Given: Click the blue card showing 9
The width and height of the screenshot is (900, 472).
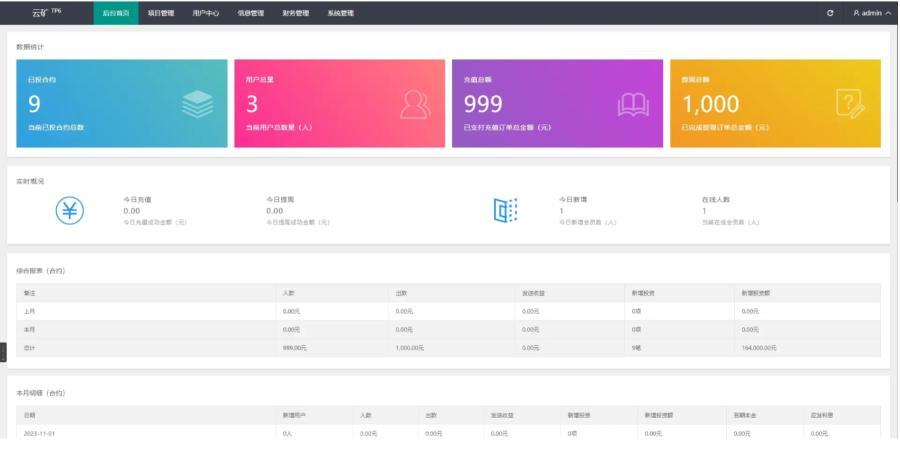Looking at the screenshot, I should pos(122,103).
